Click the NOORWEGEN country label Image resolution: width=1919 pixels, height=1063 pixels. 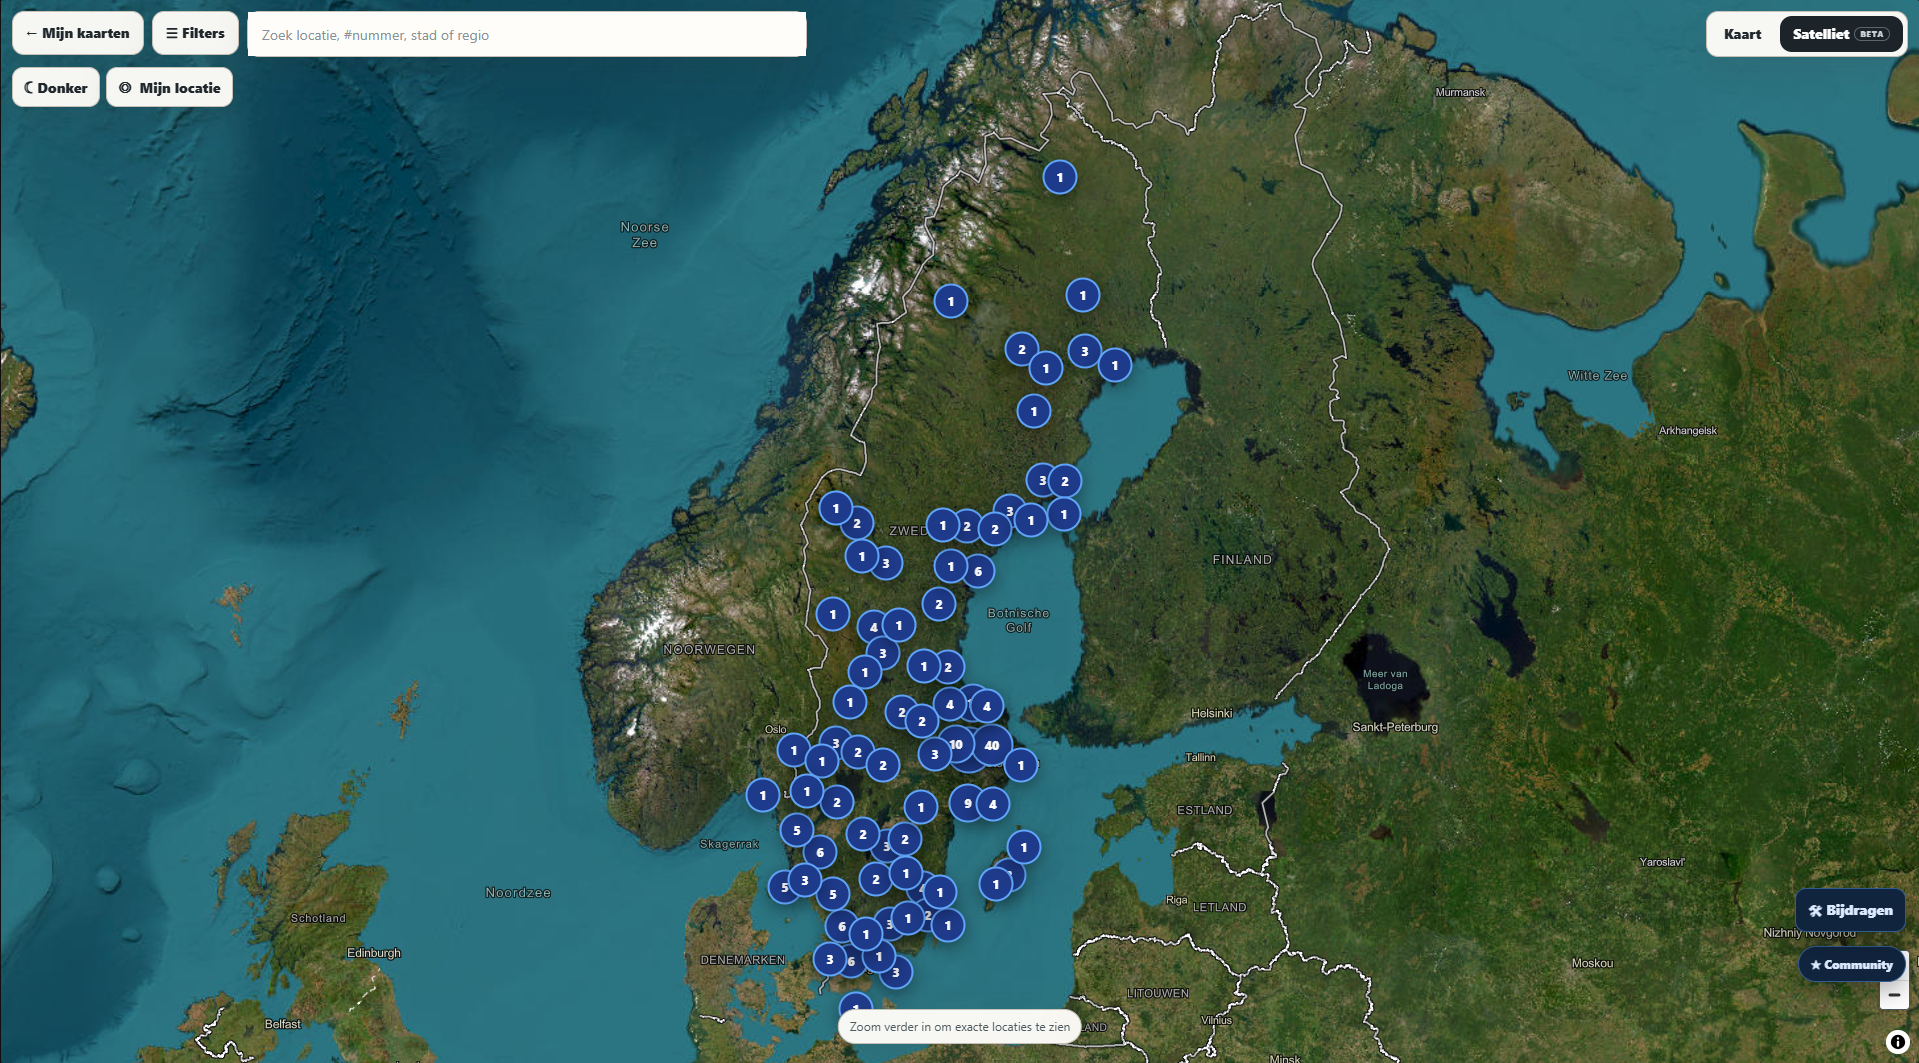(x=709, y=650)
